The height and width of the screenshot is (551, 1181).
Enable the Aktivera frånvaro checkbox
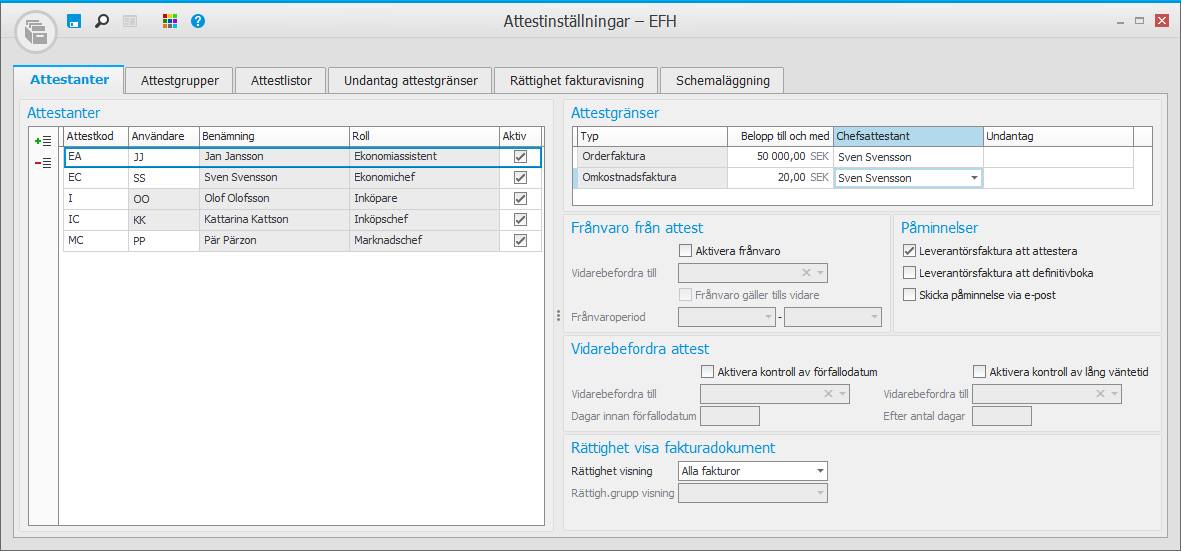(x=686, y=251)
